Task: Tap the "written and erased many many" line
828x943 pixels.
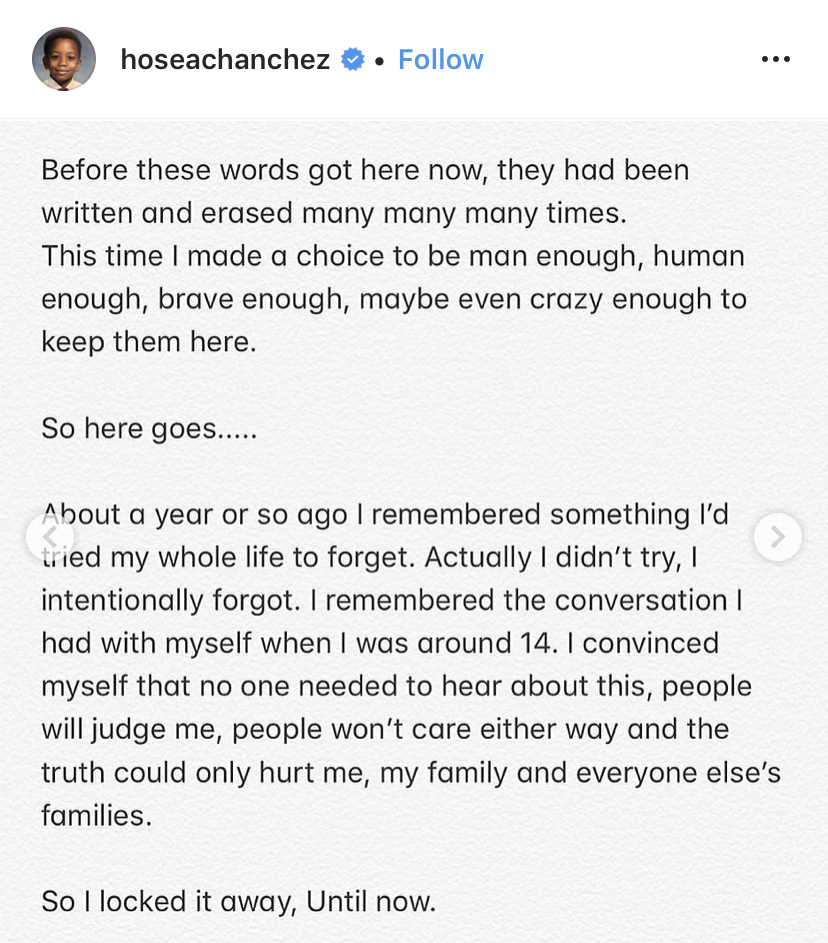Action: coord(334,213)
